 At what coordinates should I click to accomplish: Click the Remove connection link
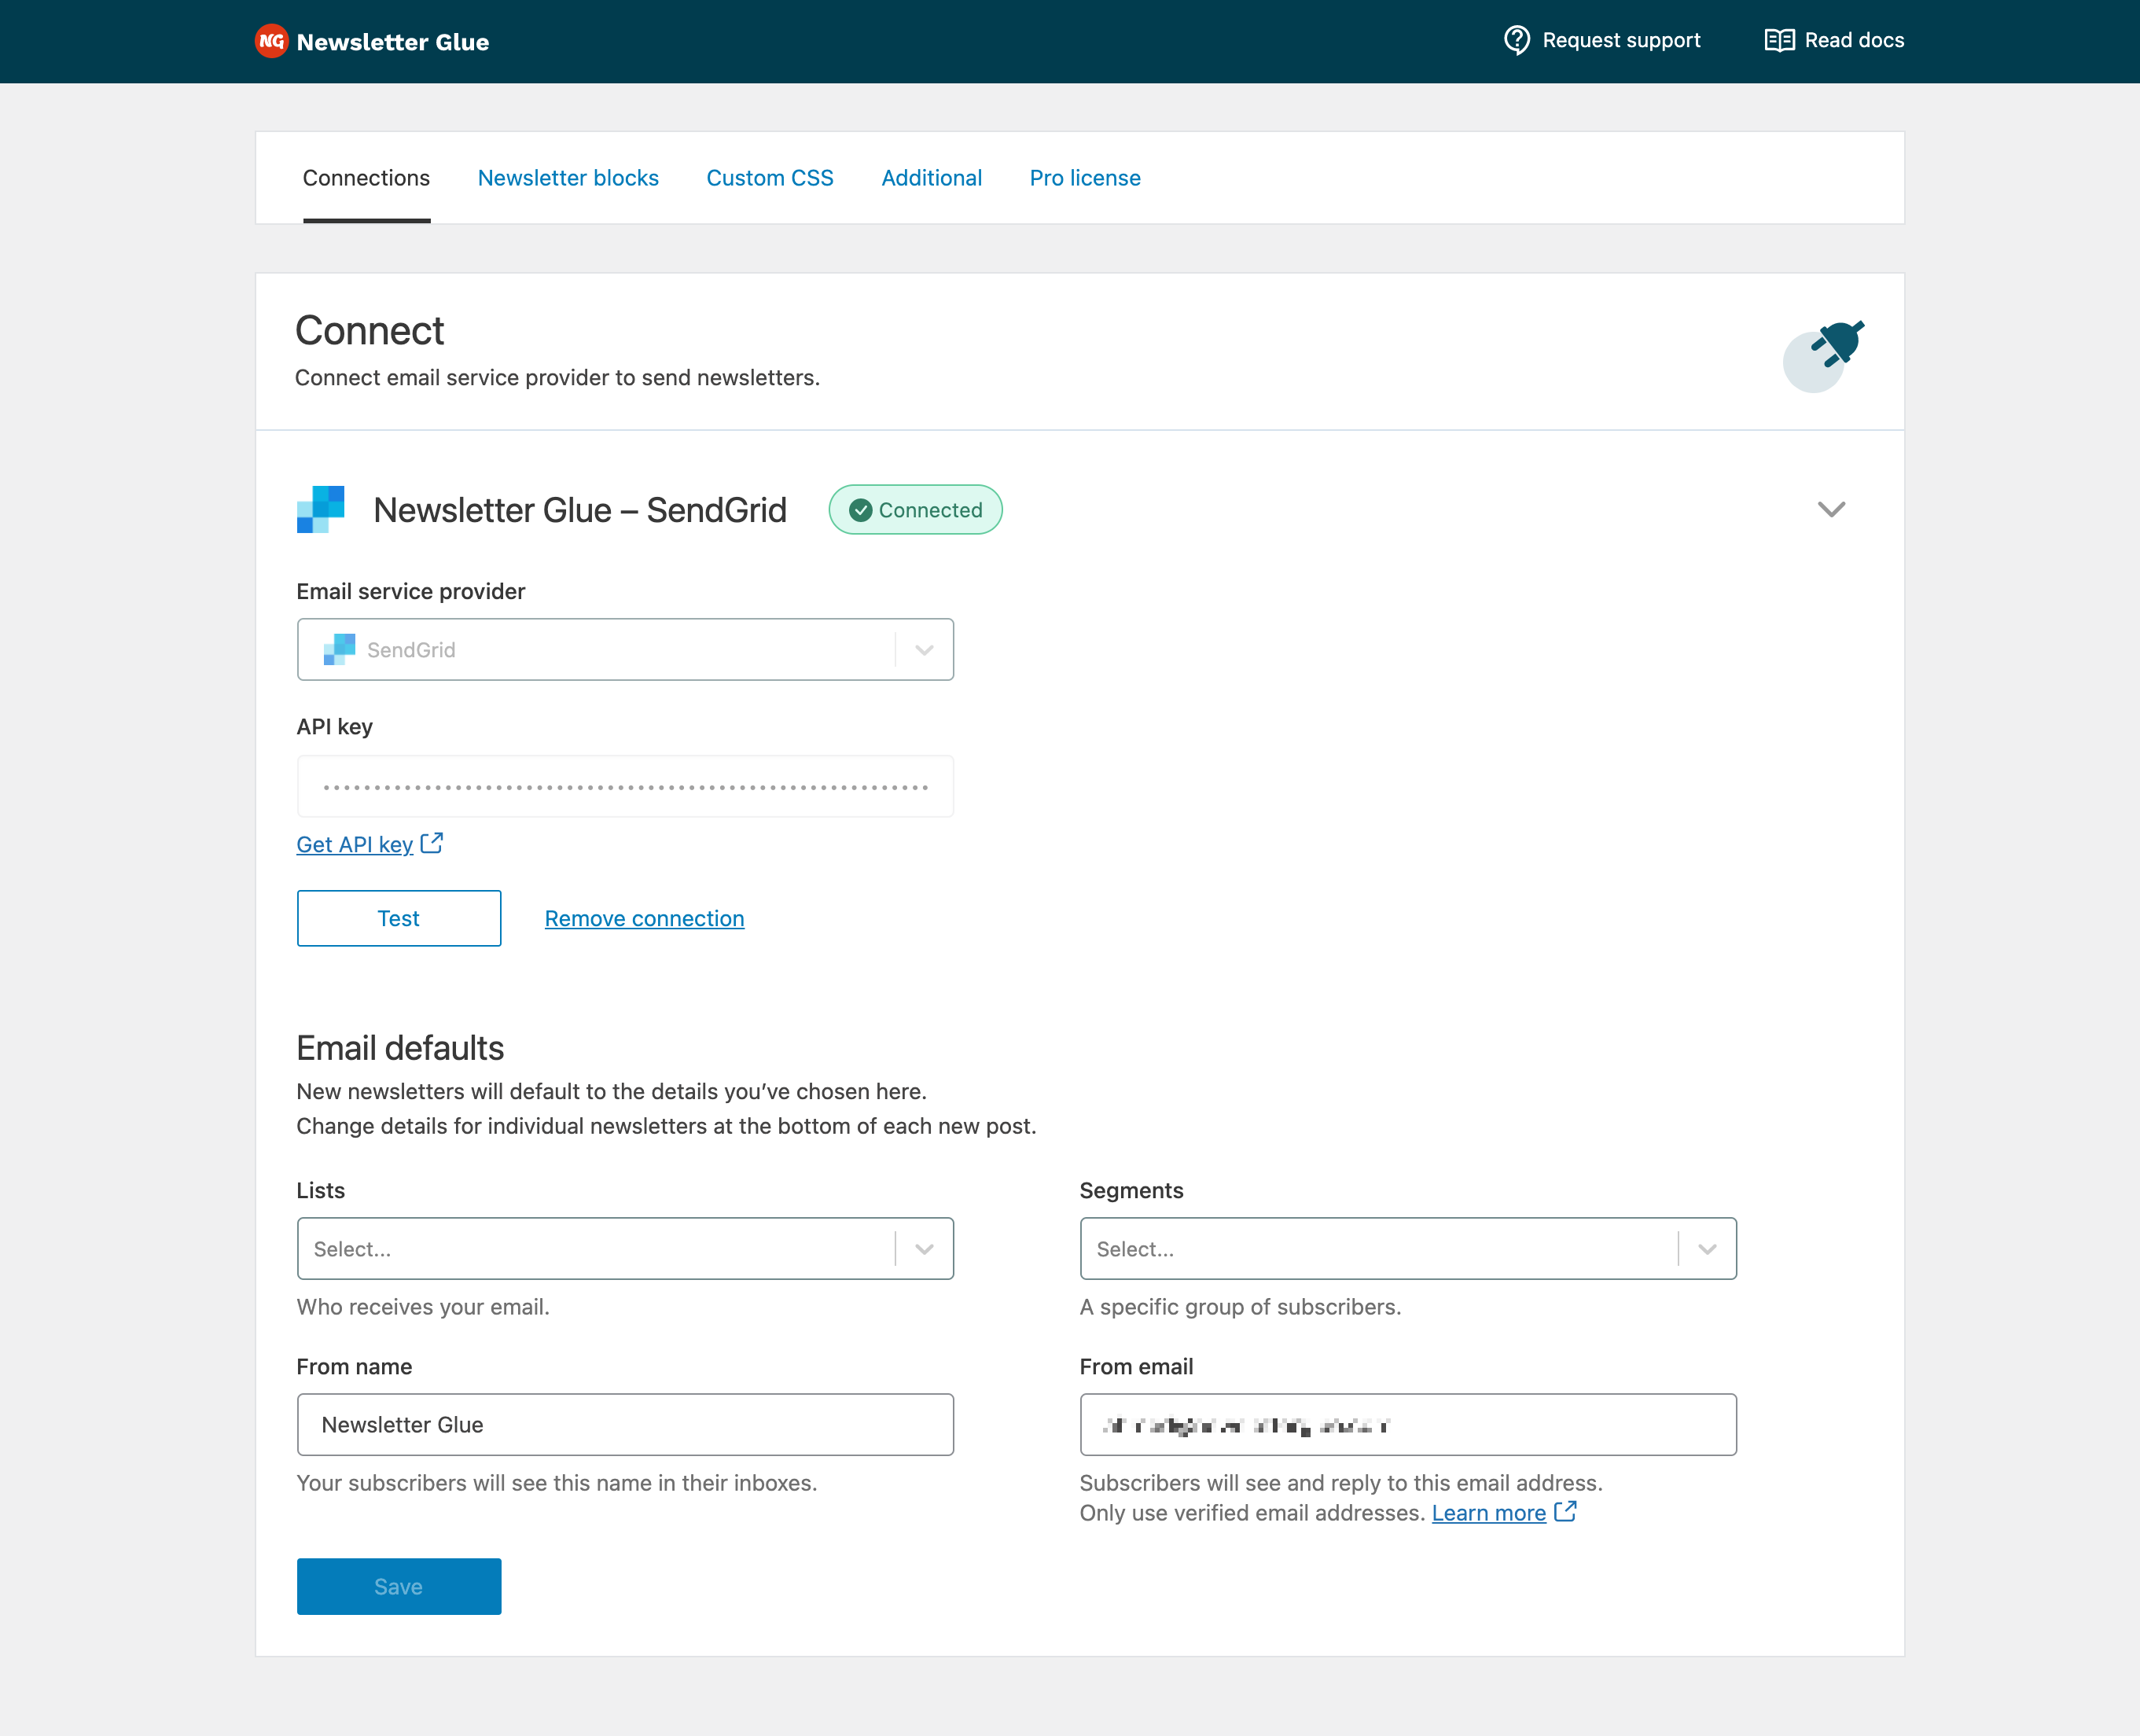pos(644,918)
